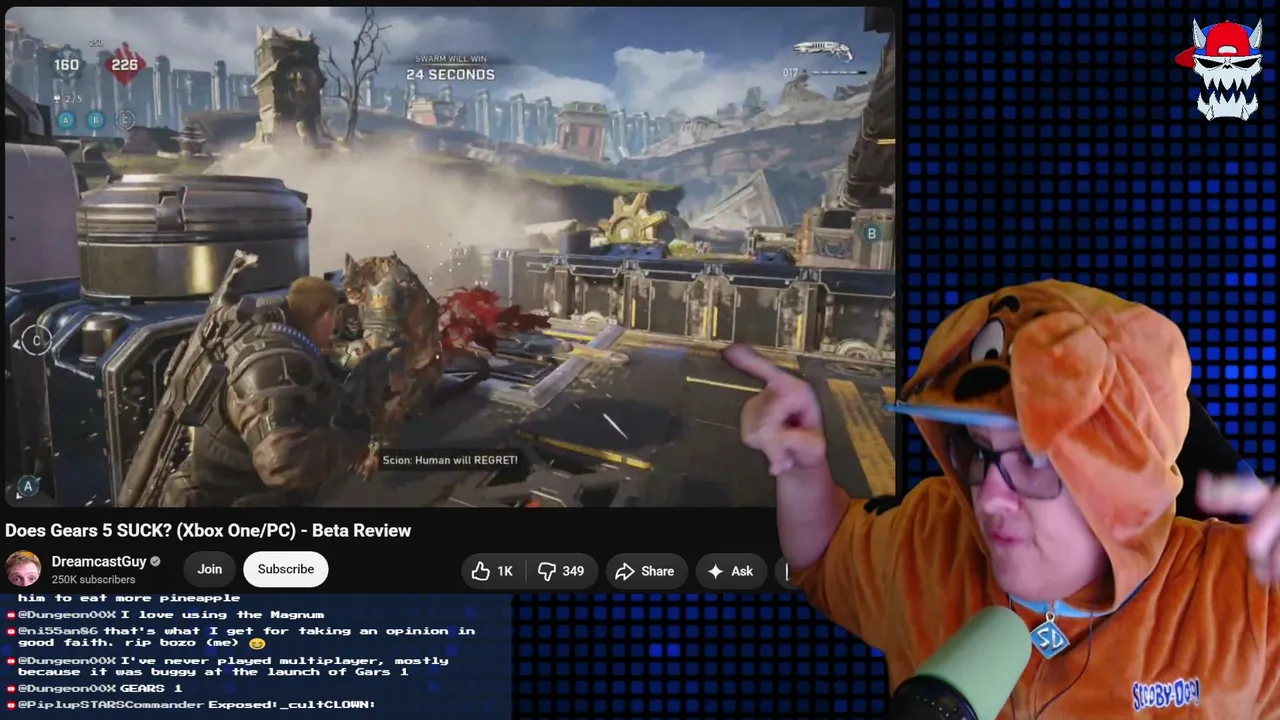This screenshot has height=720, width=1280.
Task: Select the video title 'Does Gears 5 SUCK?'
Action: (x=208, y=531)
